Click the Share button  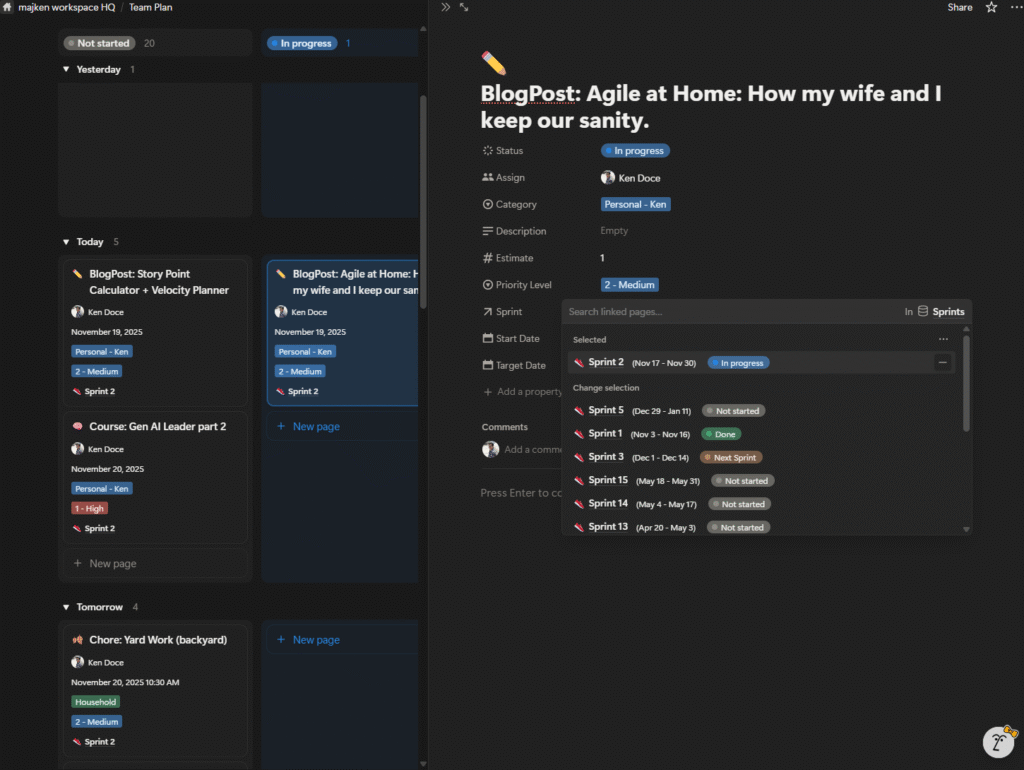tap(959, 7)
